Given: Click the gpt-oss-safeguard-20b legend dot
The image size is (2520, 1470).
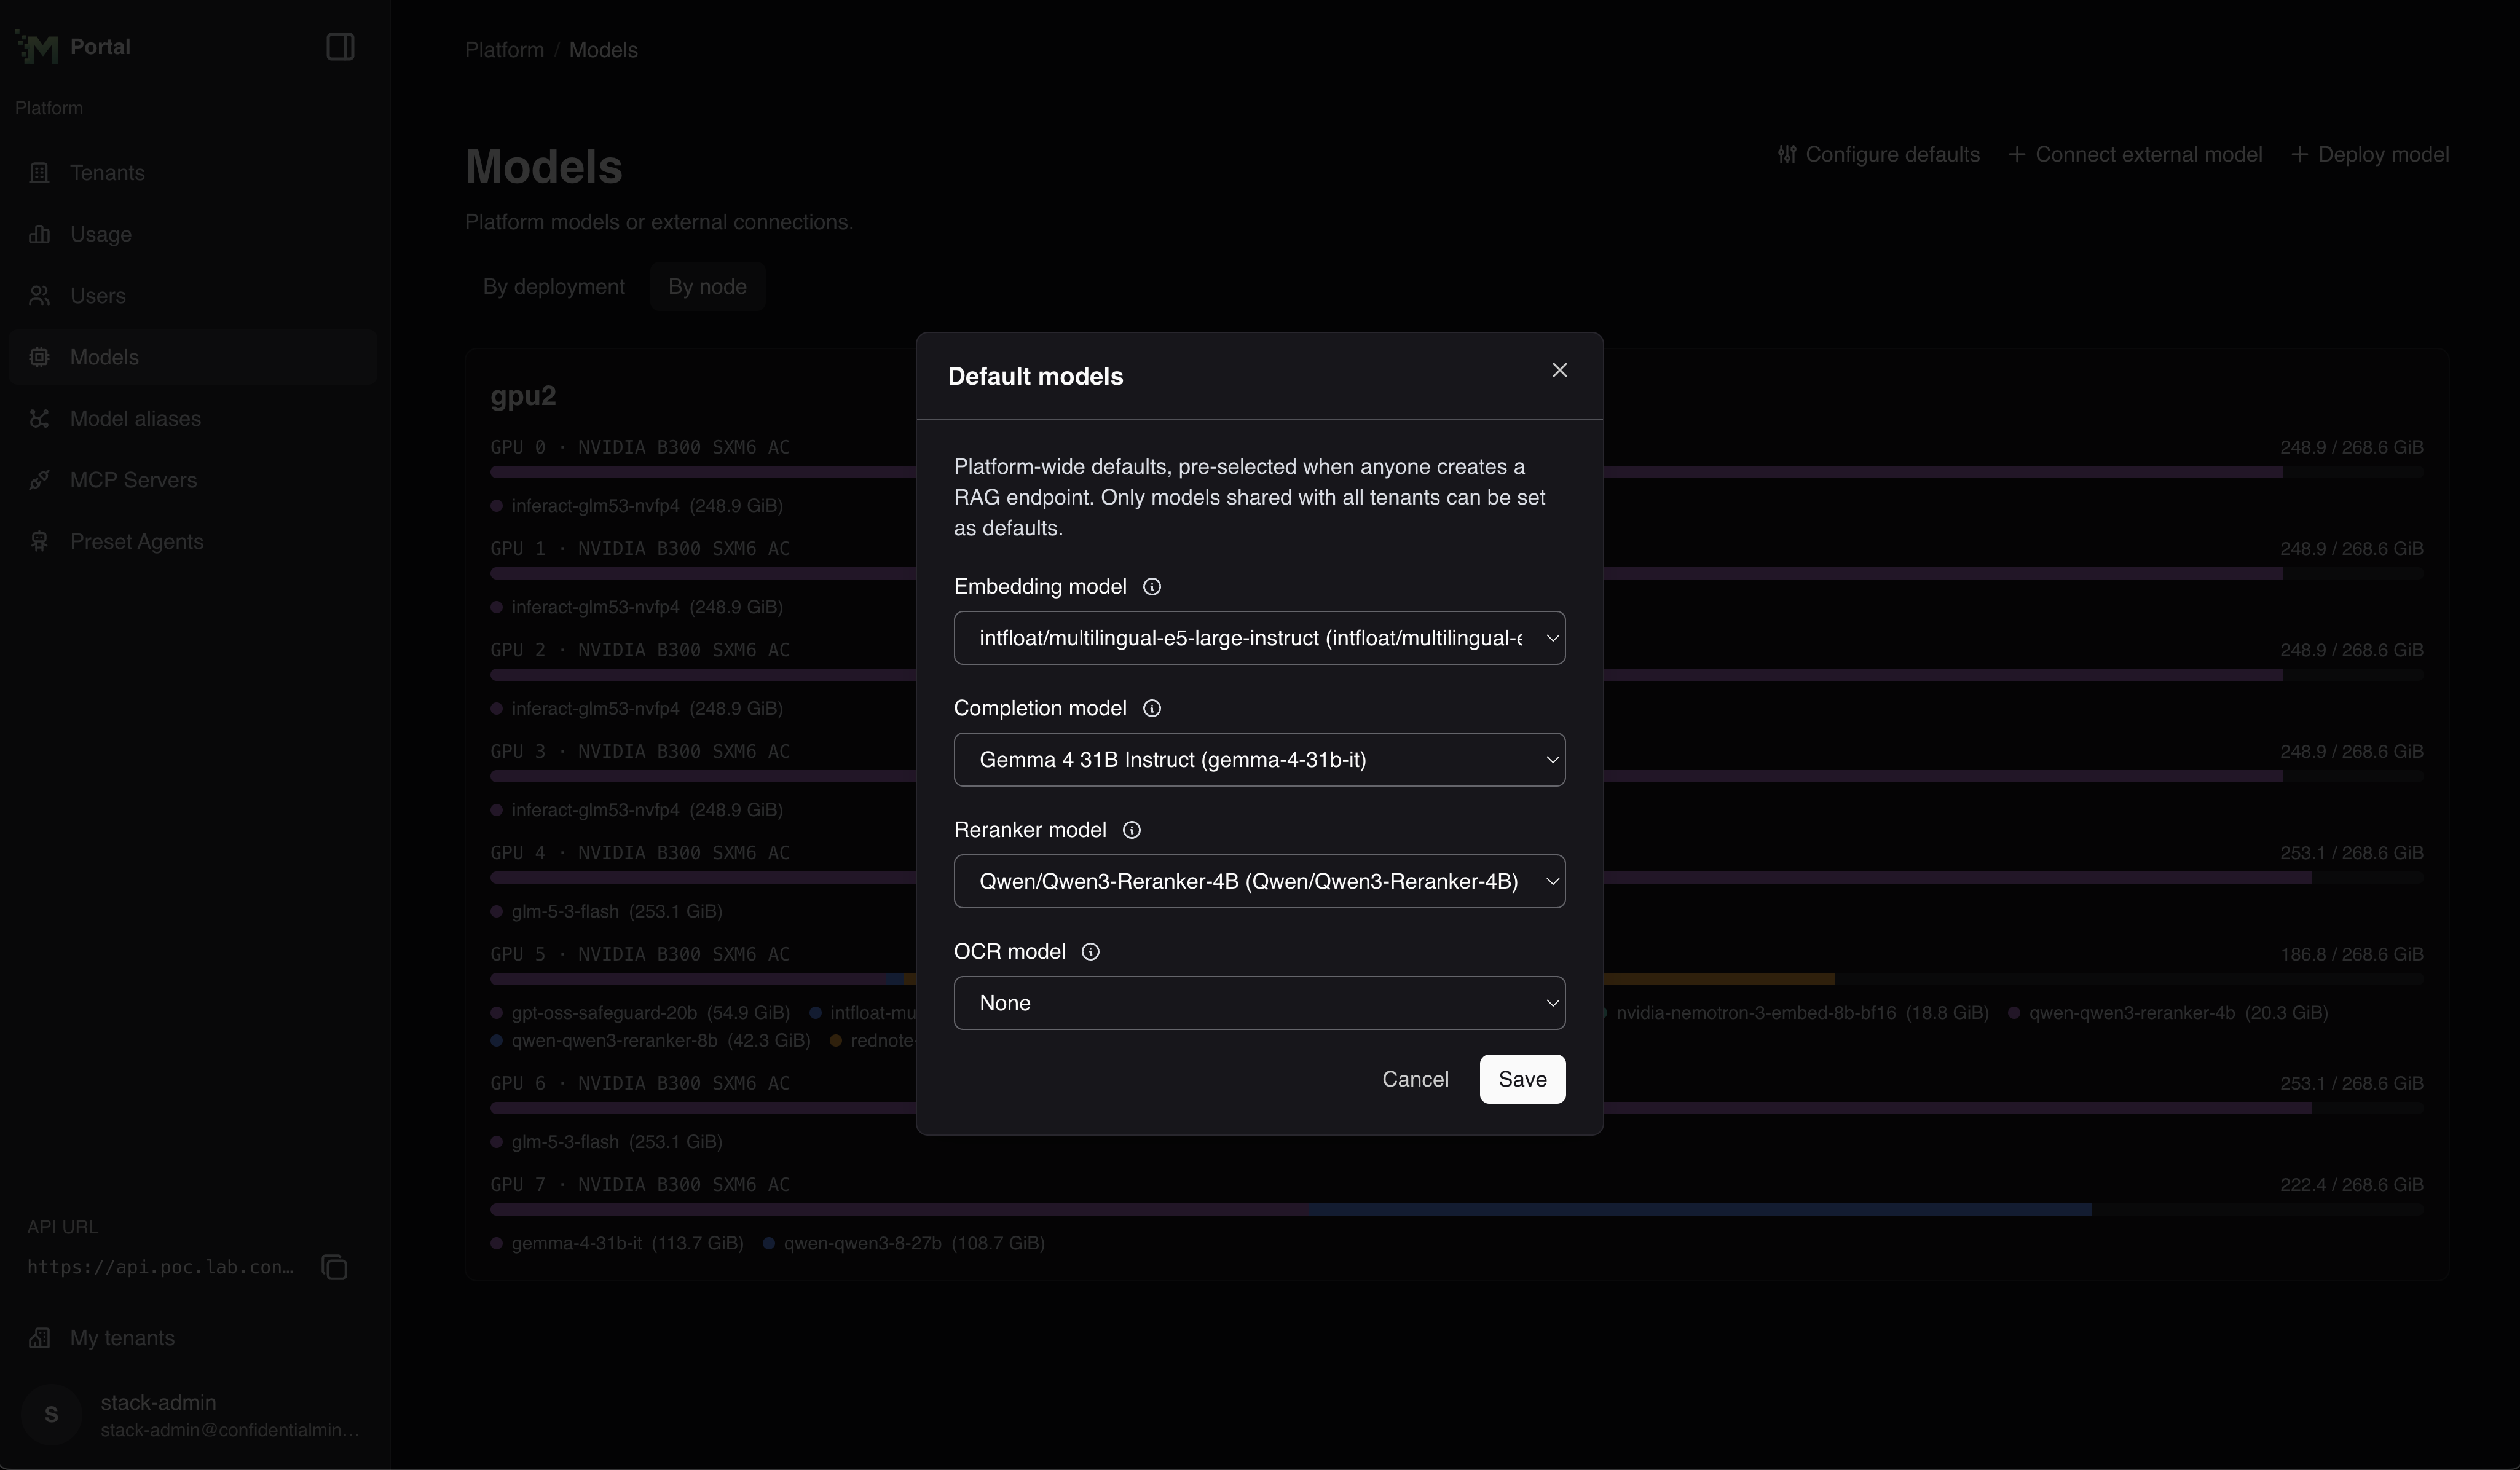Looking at the screenshot, I should point(496,1013).
